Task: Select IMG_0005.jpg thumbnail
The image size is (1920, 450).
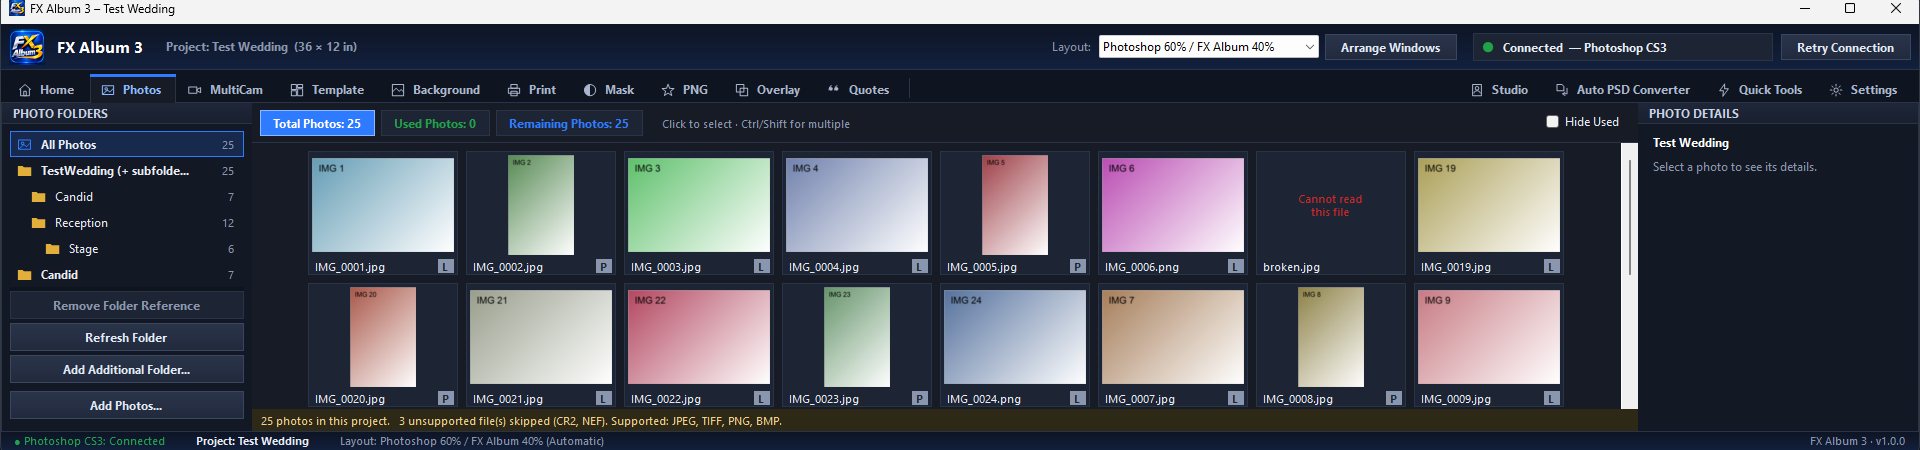Action: point(1015,213)
